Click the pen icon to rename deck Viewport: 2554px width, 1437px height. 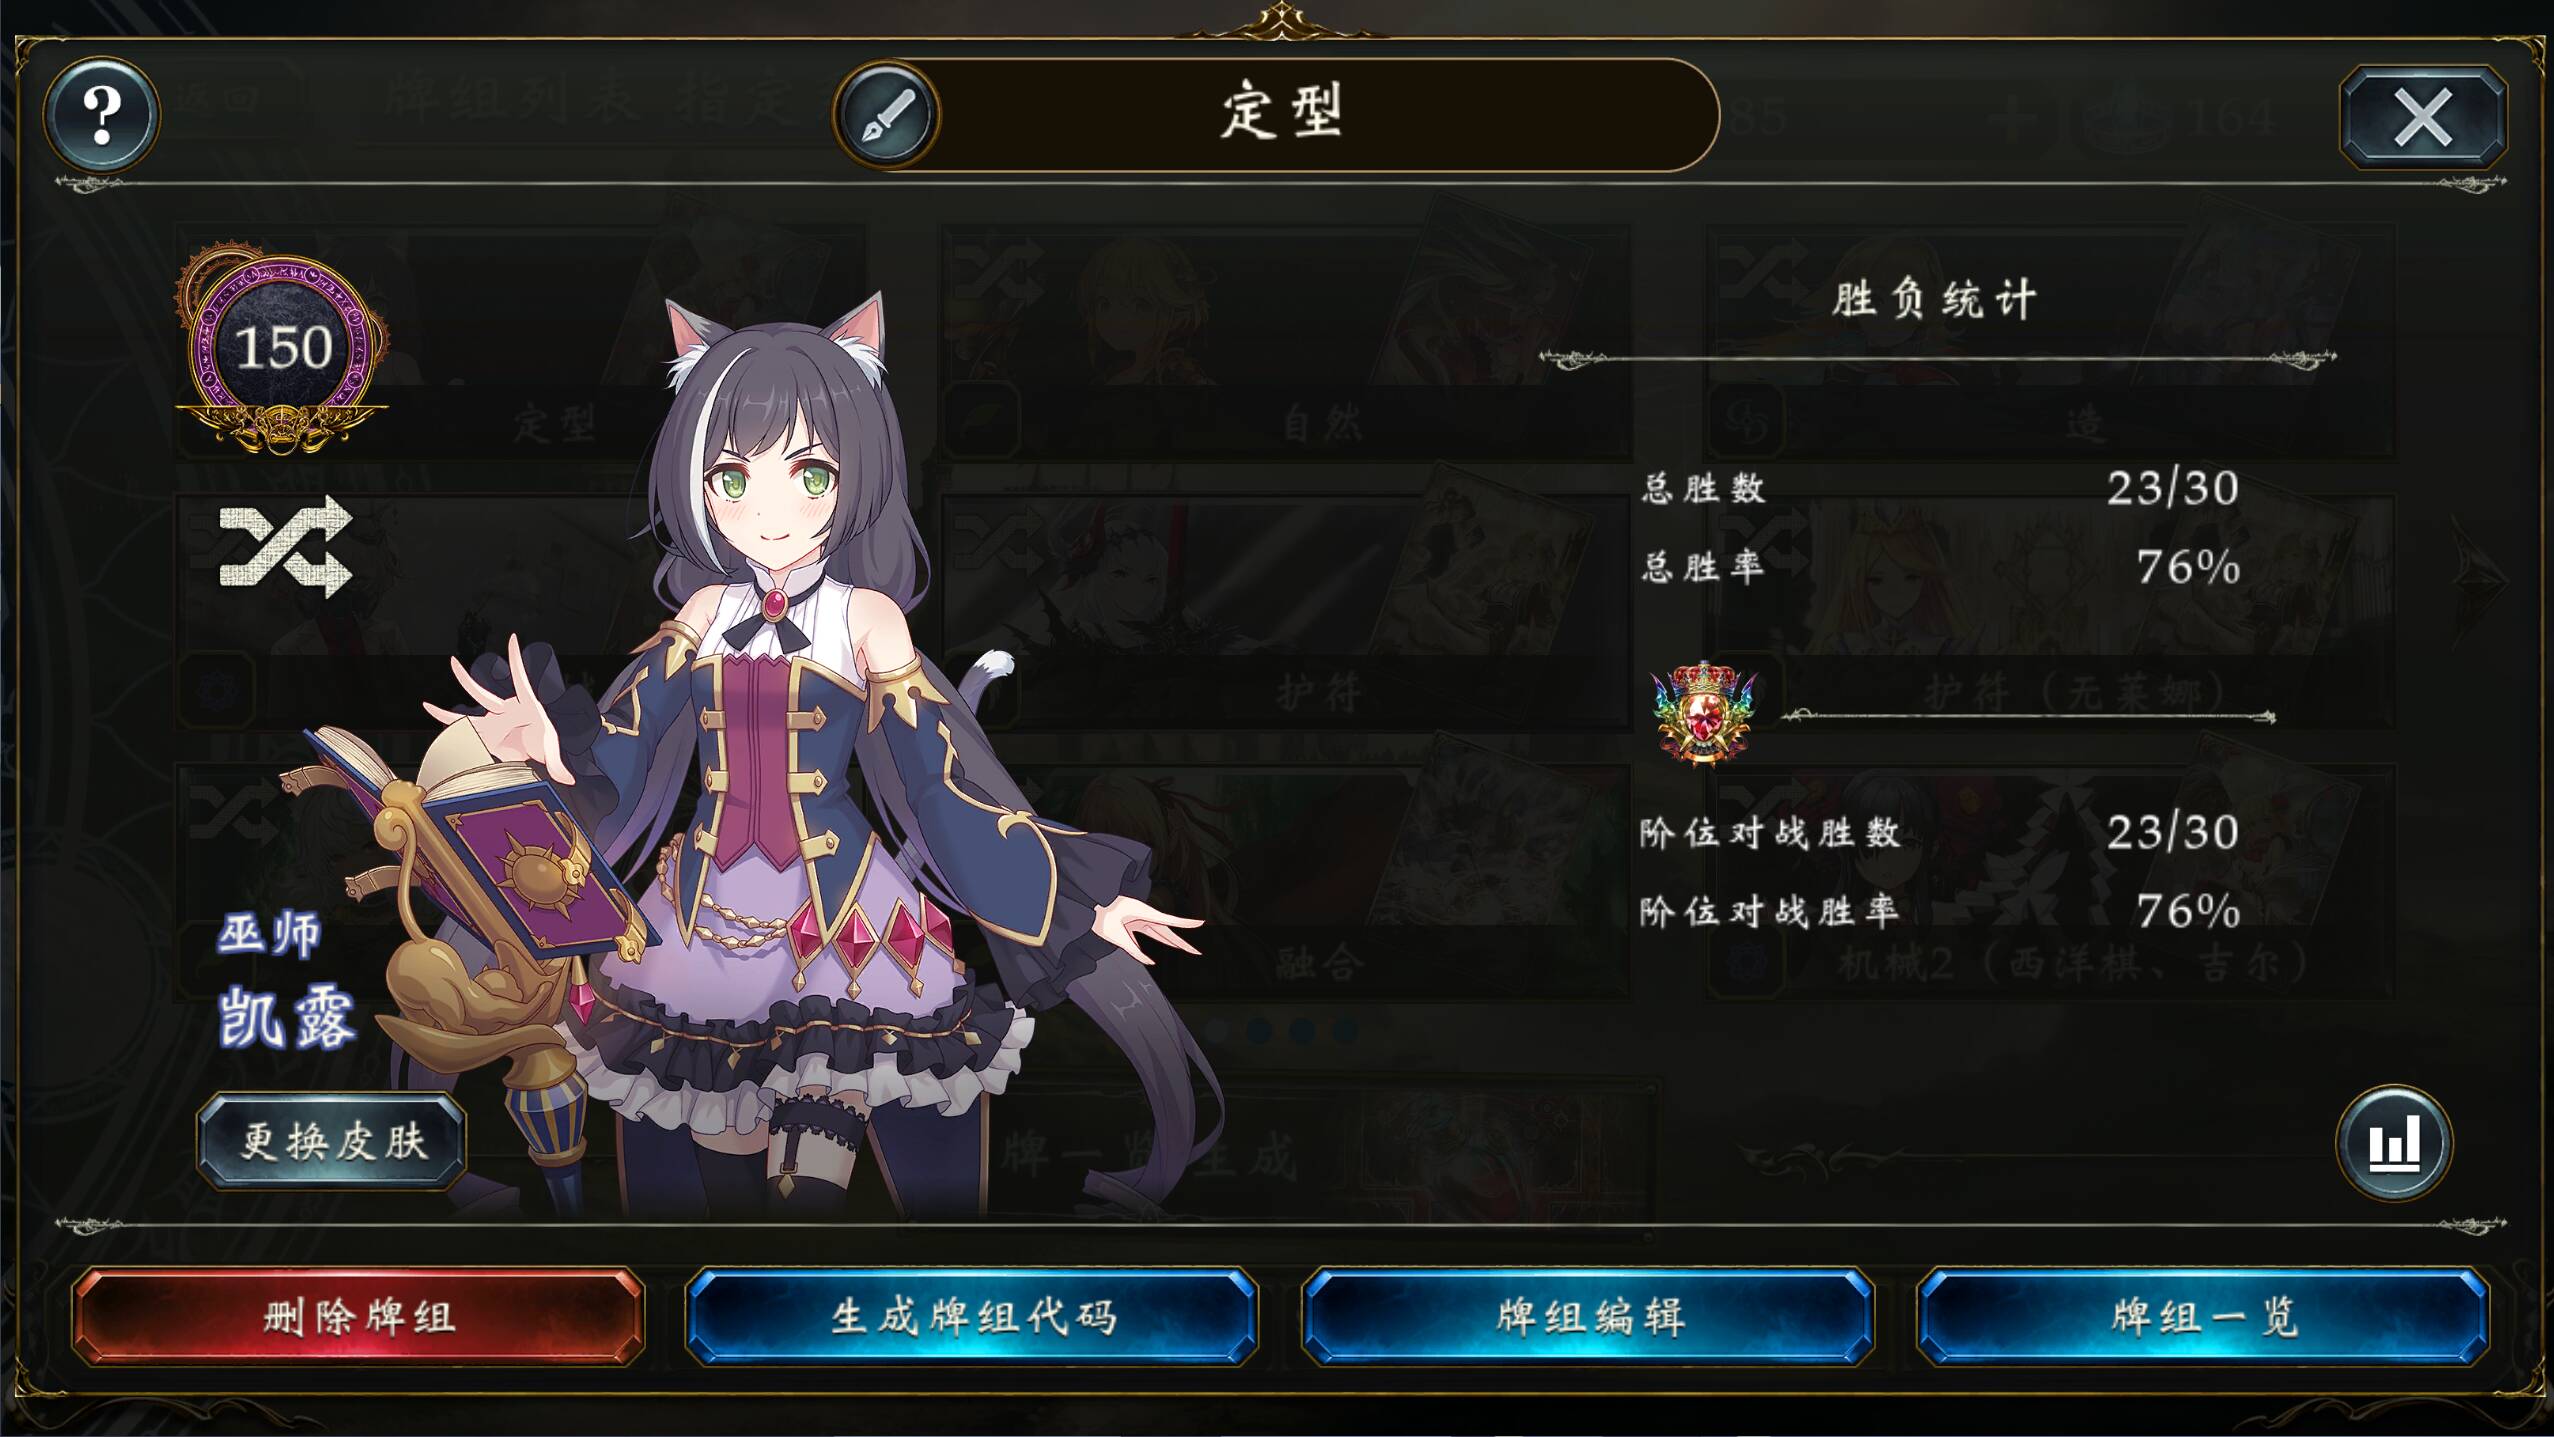point(887,115)
